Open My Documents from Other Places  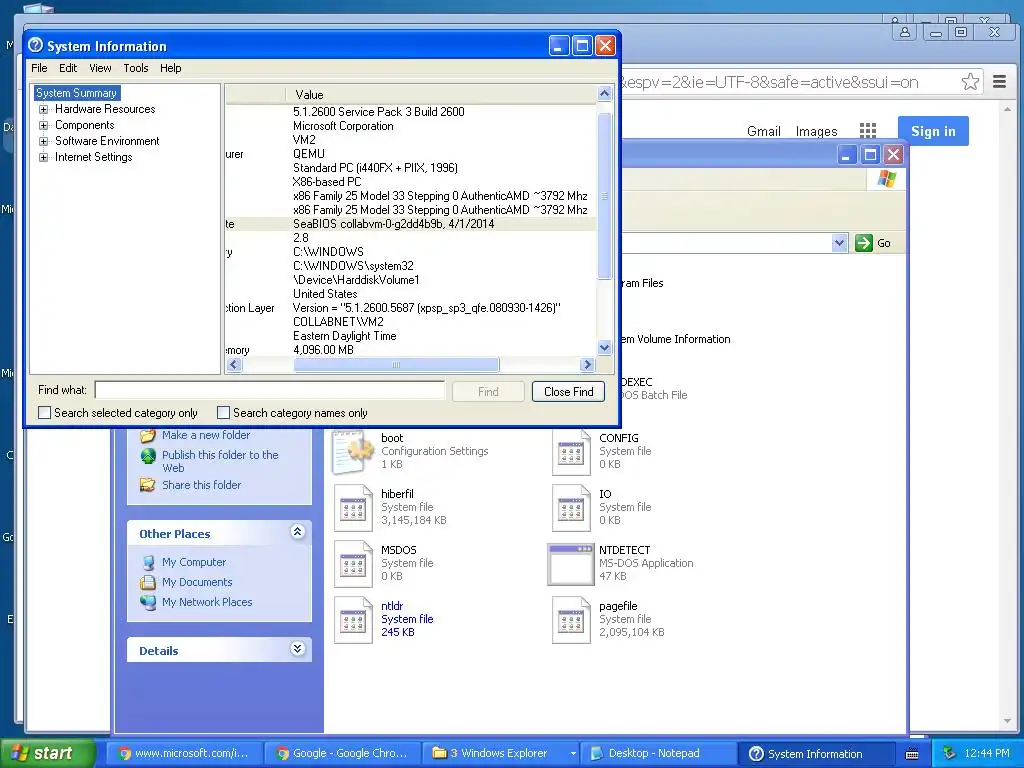[x=197, y=582]
